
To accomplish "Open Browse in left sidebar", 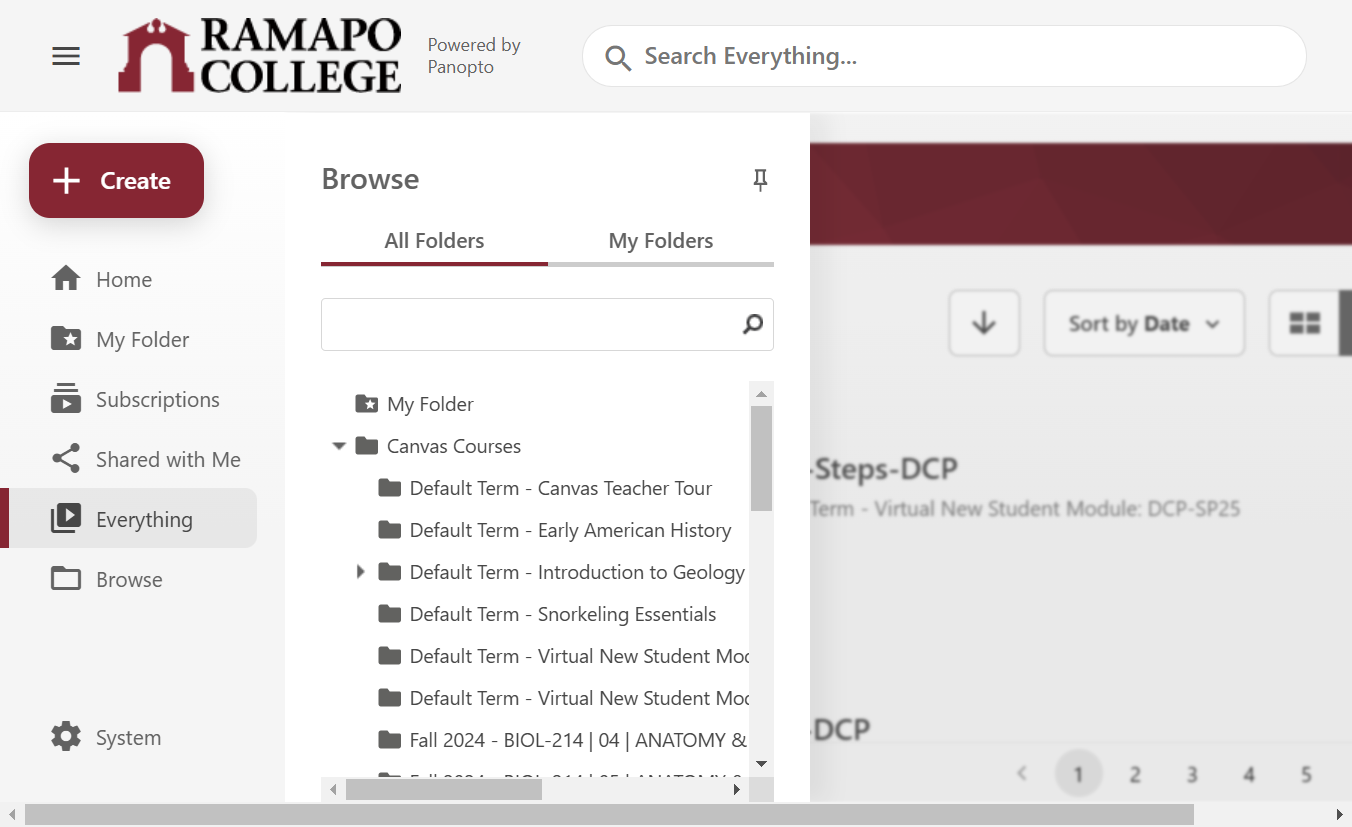I will click(129, 580).
